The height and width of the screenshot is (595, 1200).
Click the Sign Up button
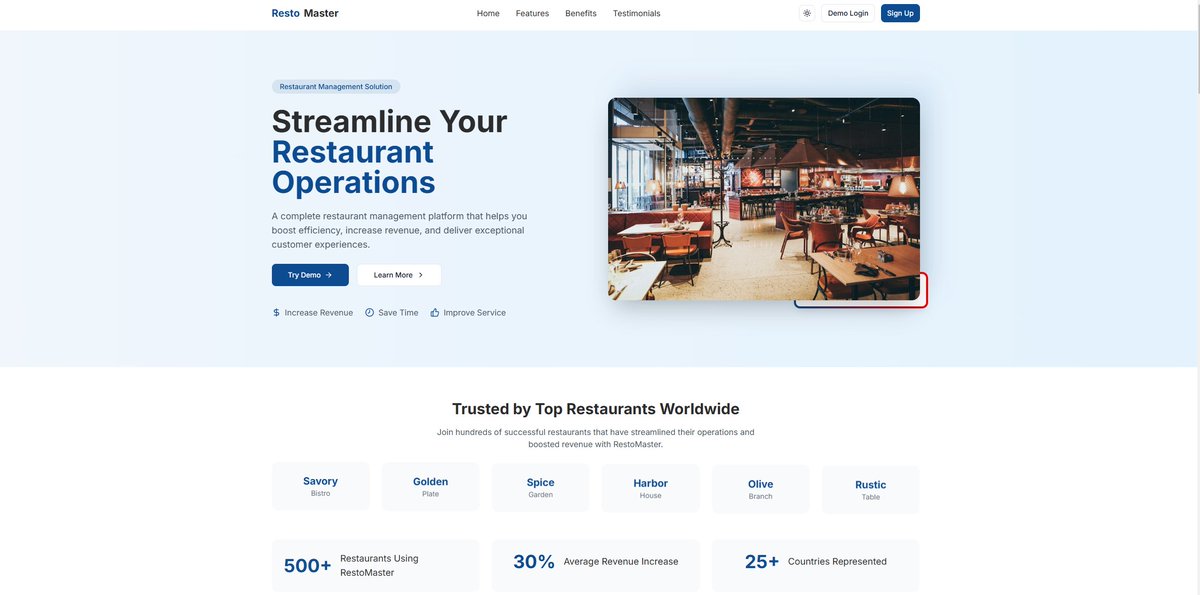point(900,13)
